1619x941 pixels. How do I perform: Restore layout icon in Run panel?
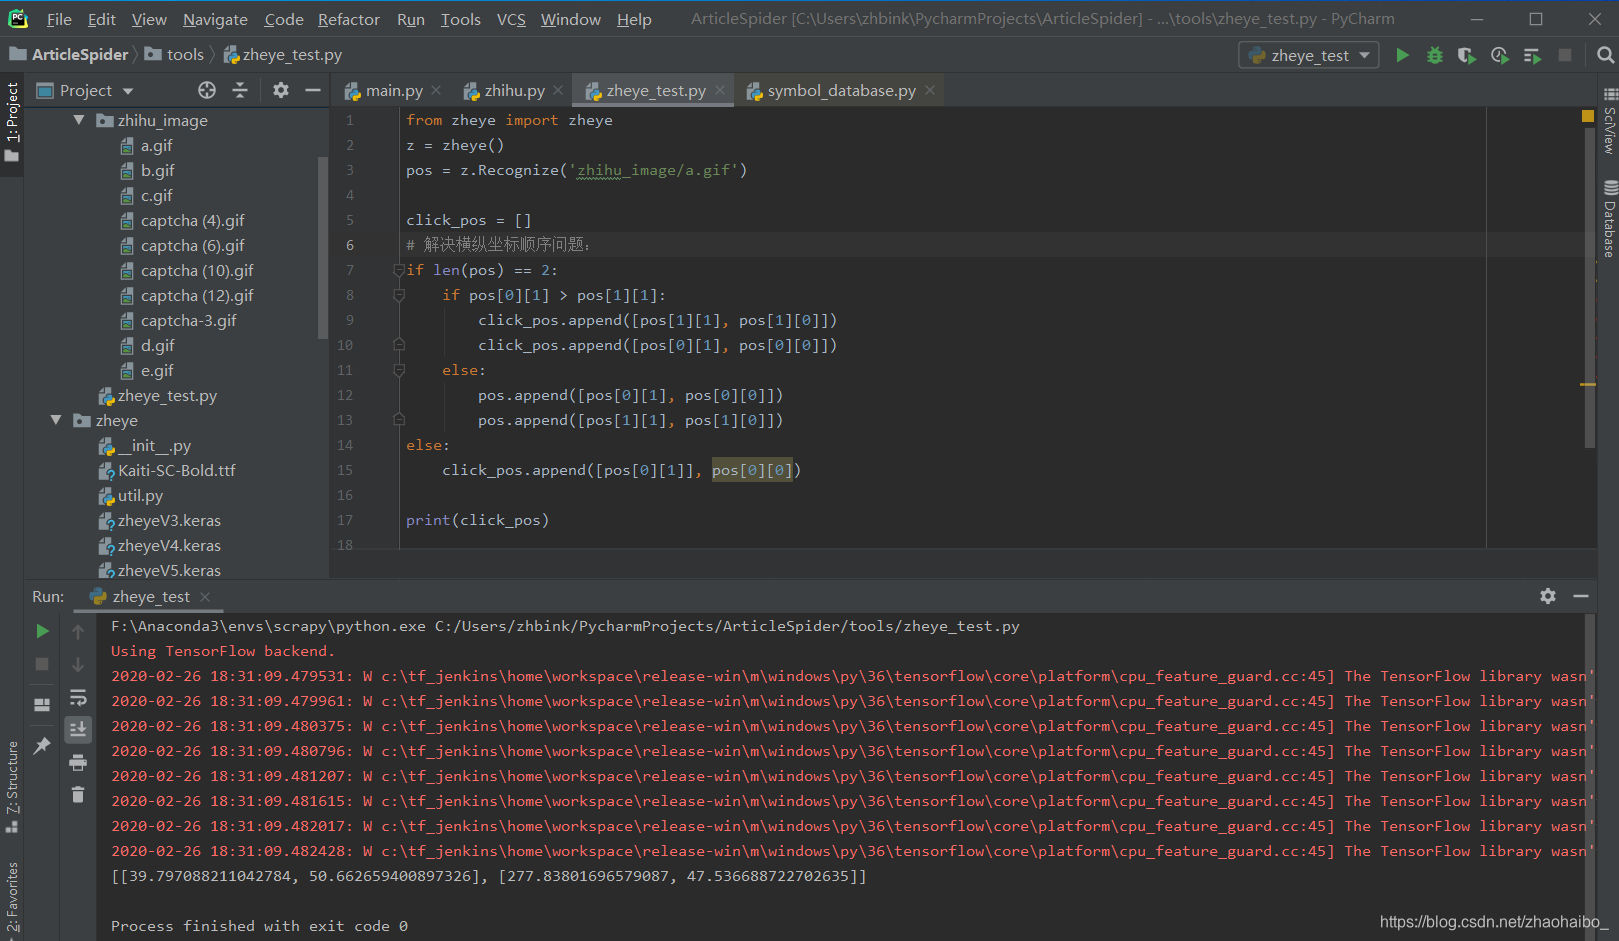(42, 705)
